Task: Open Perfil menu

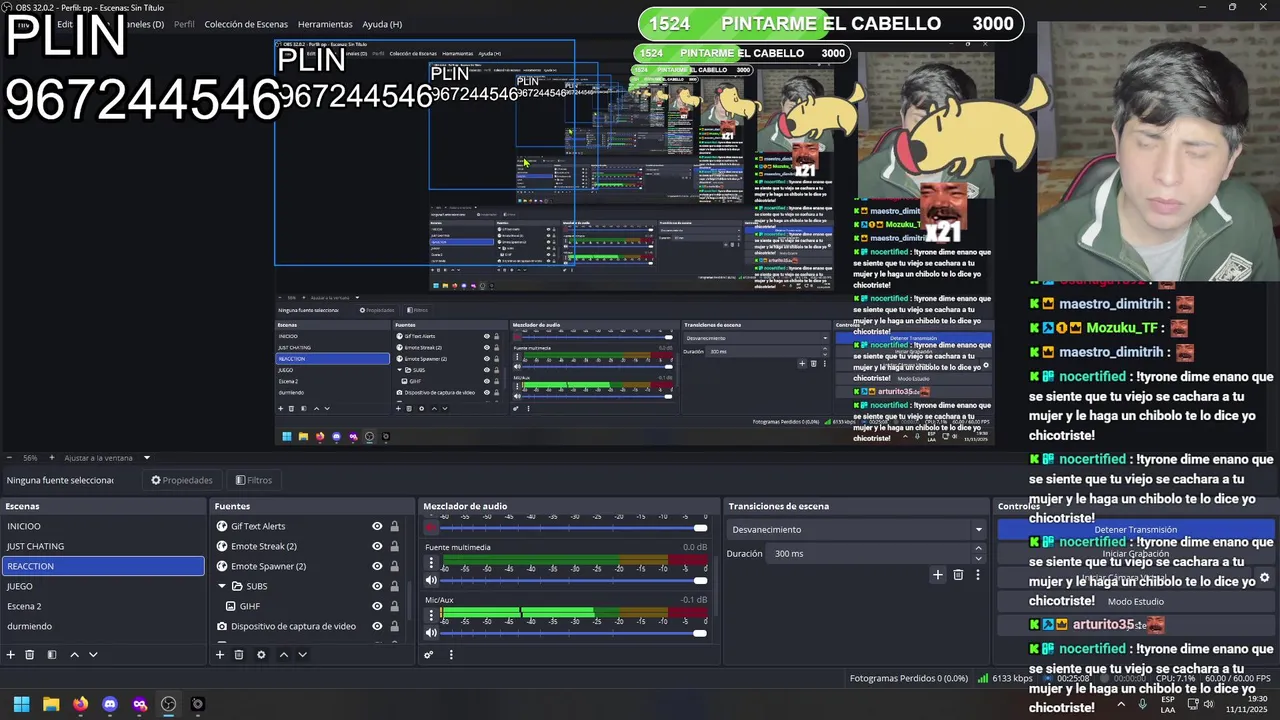Action: pos(184,24)
